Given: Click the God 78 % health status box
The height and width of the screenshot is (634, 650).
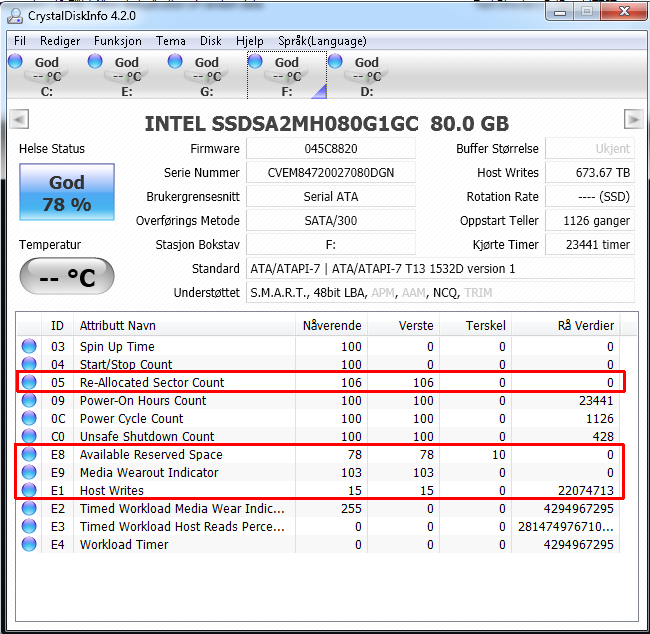Looking at the screenshot, I should pyautogui.click(x=67, y=192).
